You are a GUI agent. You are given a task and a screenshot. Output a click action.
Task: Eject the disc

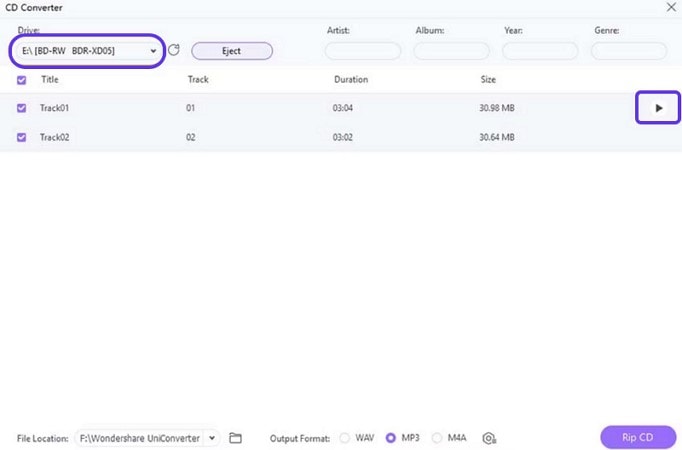[232, 51]
